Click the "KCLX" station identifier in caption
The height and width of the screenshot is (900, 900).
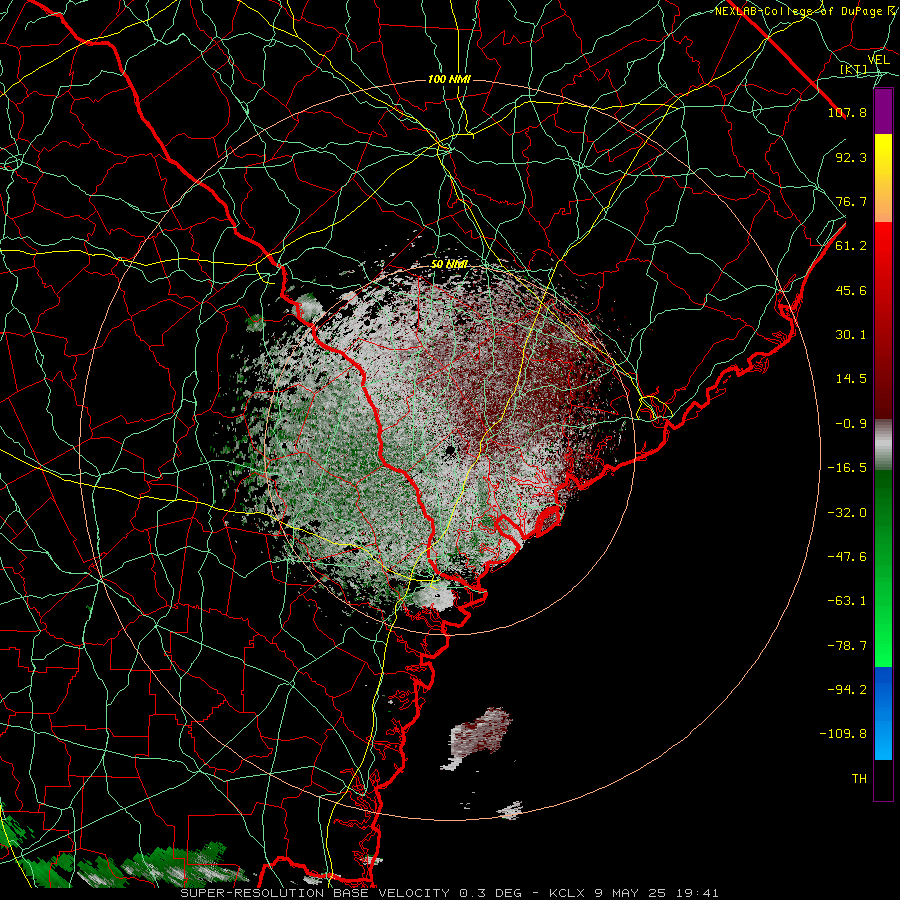[x=567, y=893]
